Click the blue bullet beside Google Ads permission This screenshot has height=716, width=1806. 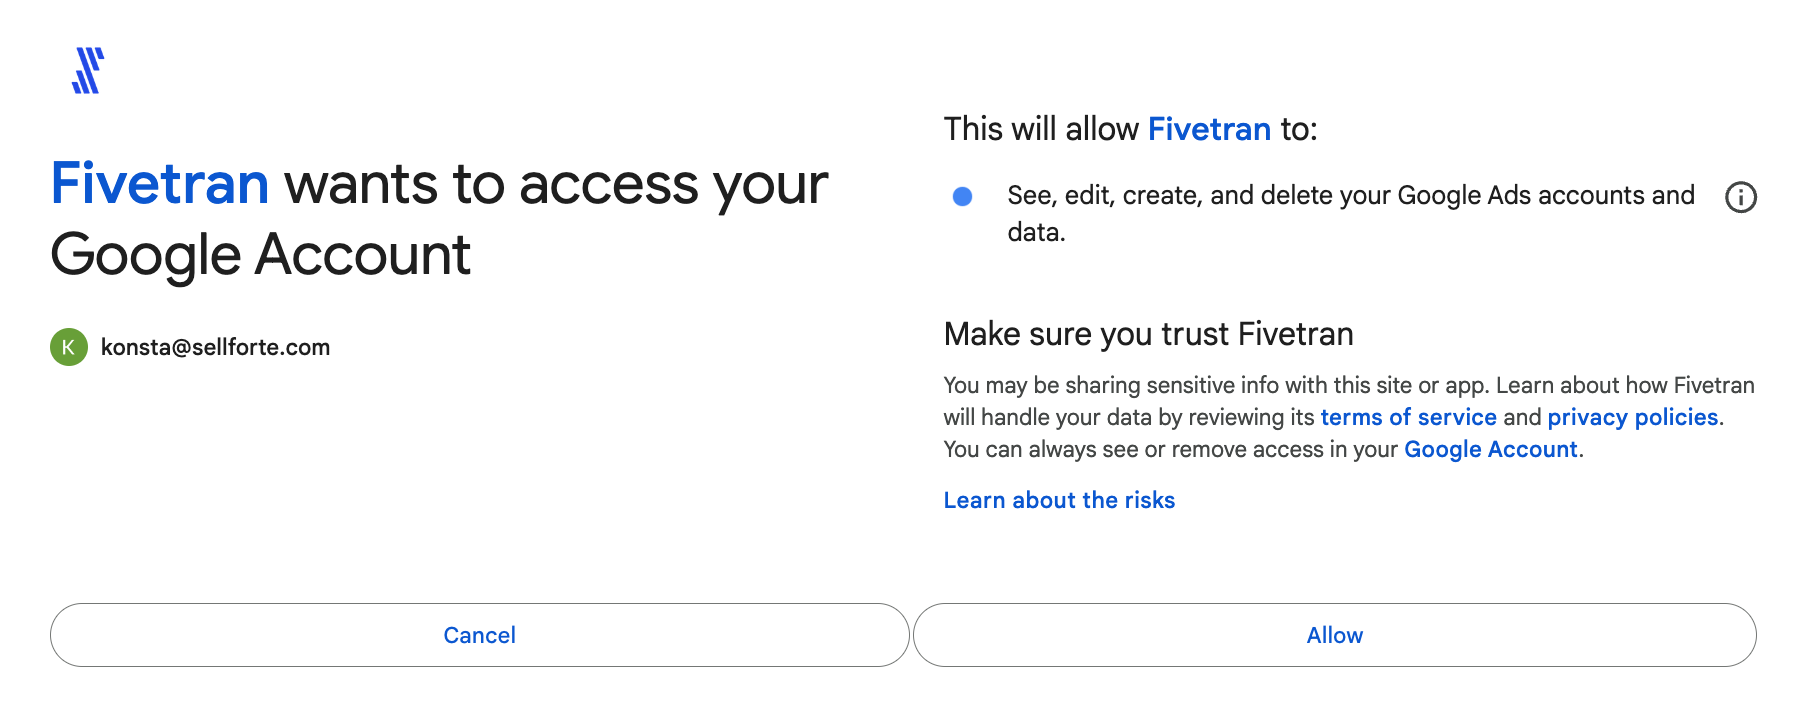(x=962, y=196)
